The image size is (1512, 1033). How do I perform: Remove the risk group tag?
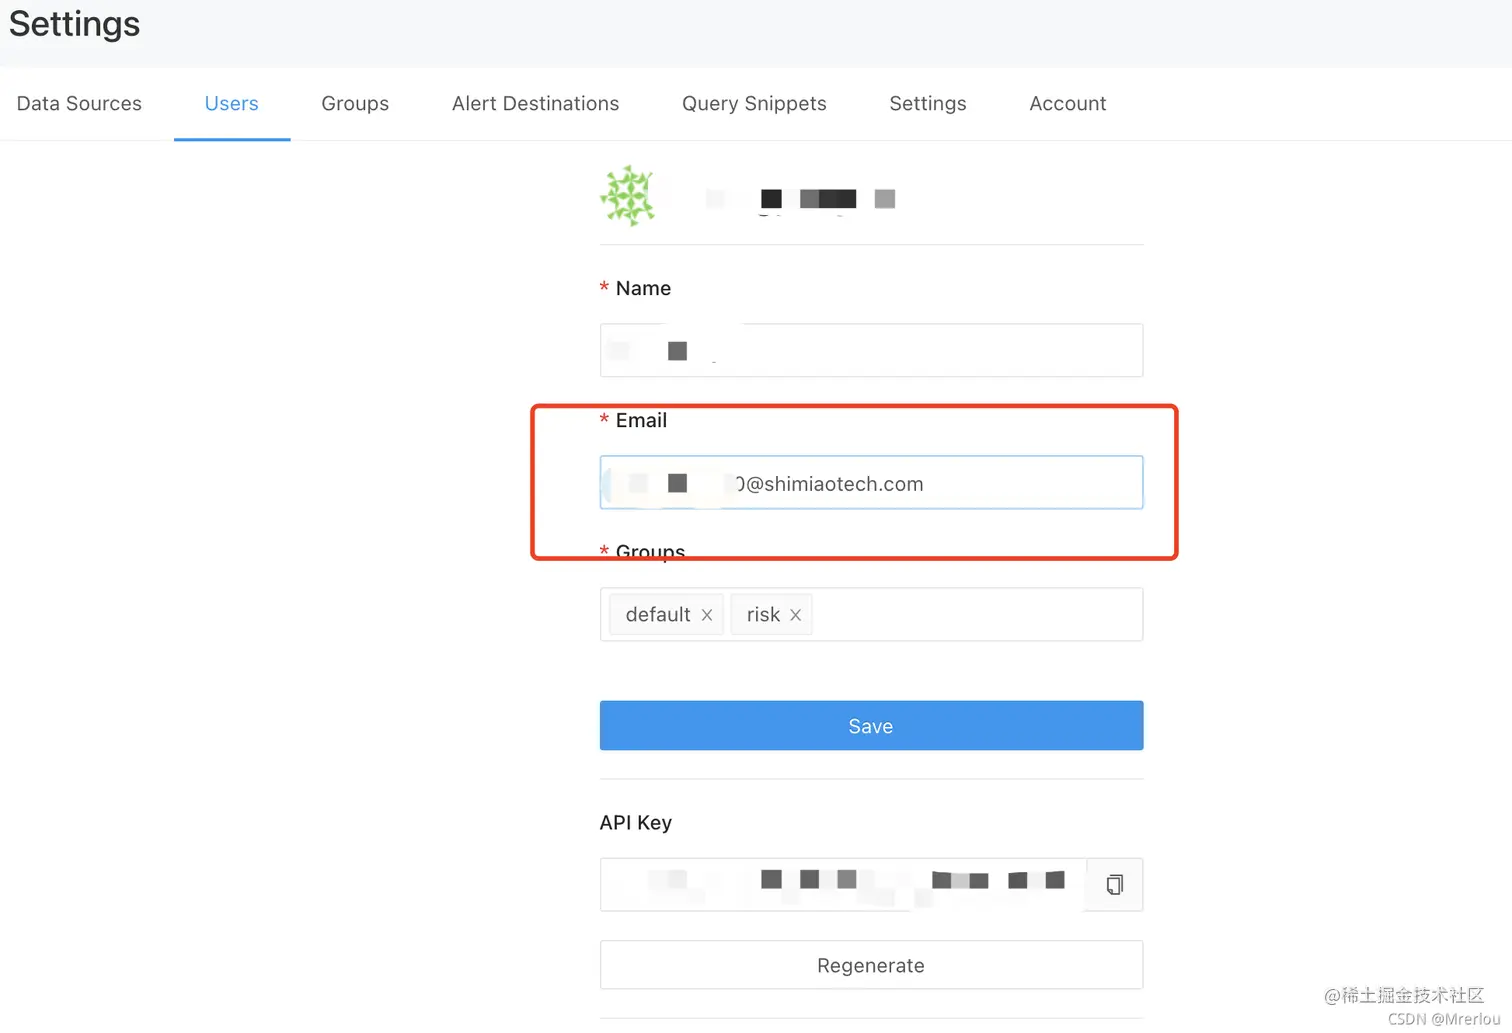pyautogui.click(x=796, y=615)
